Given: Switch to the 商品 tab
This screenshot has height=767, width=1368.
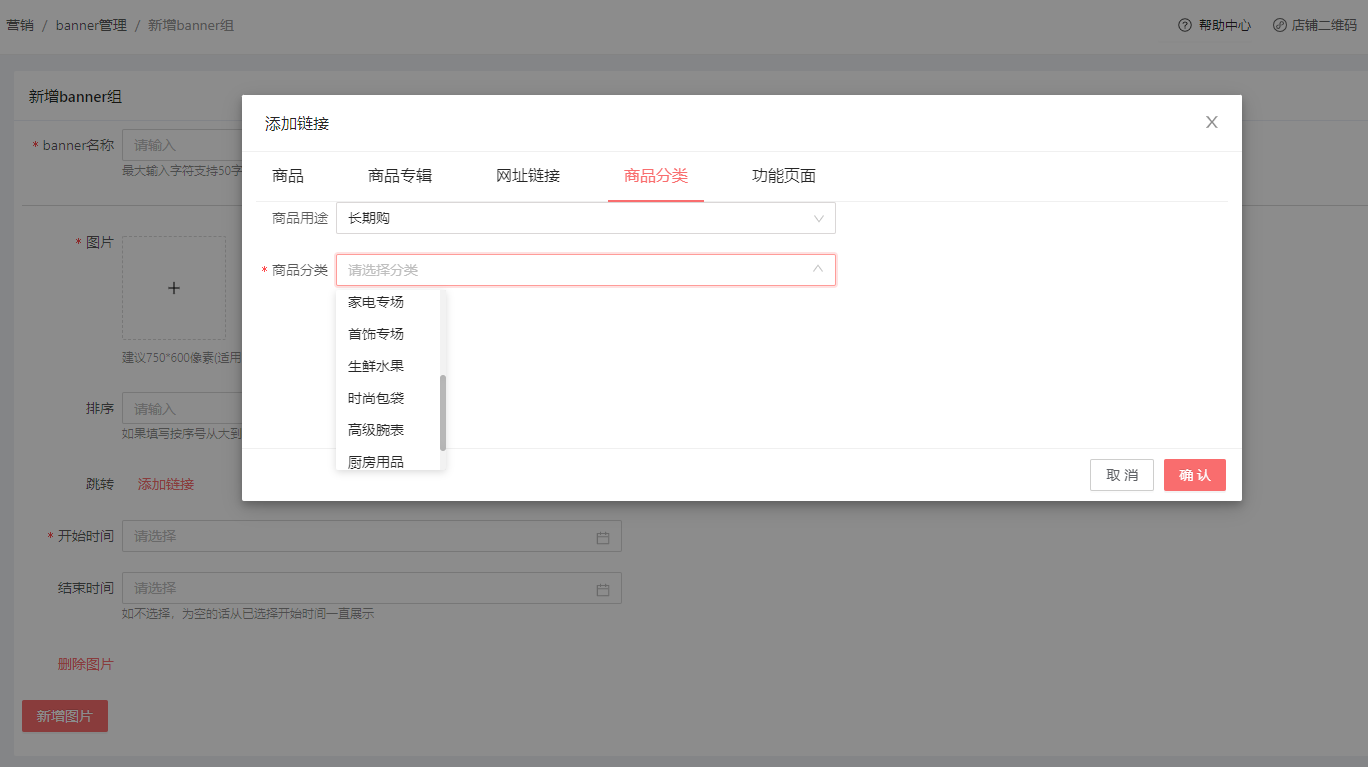Looking at the screenshot, I should (x=288, y=176).
